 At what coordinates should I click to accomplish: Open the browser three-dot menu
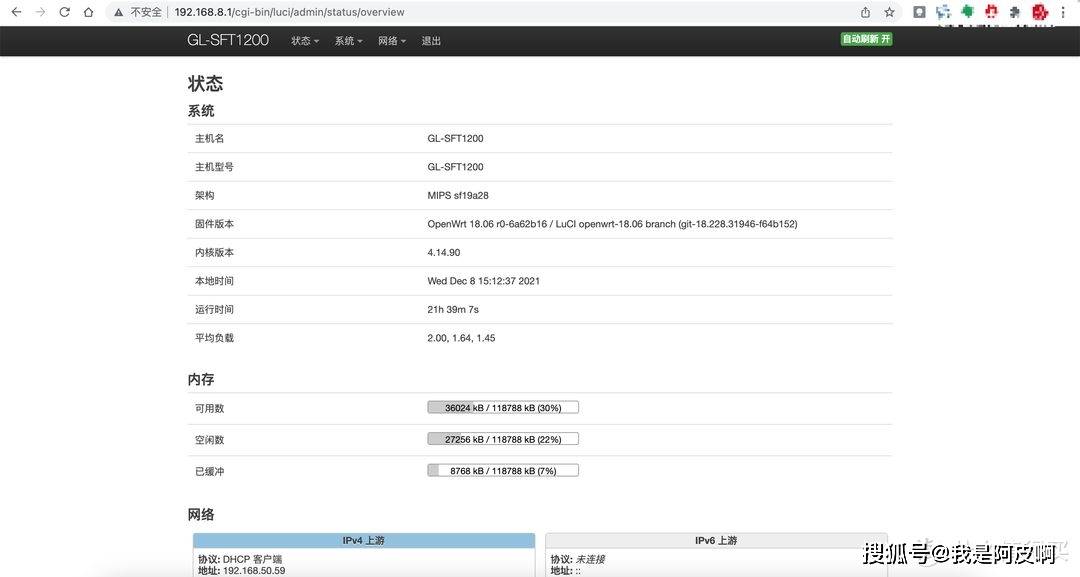click(1064, 13)
